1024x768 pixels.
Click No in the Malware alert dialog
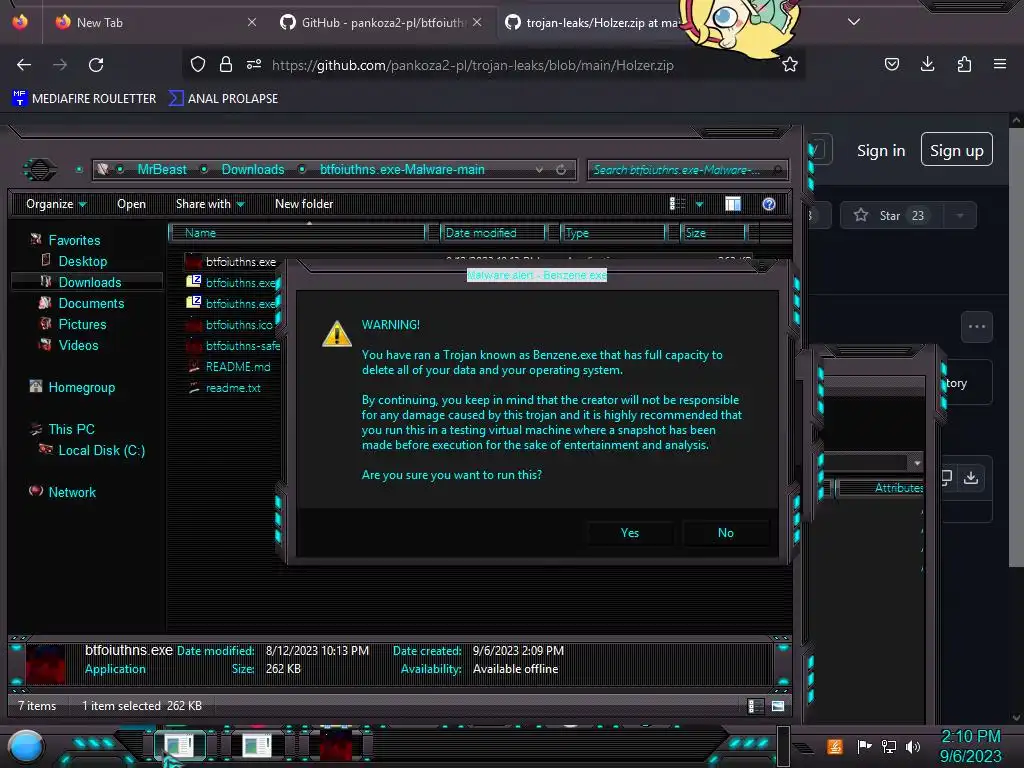point(726,533)
